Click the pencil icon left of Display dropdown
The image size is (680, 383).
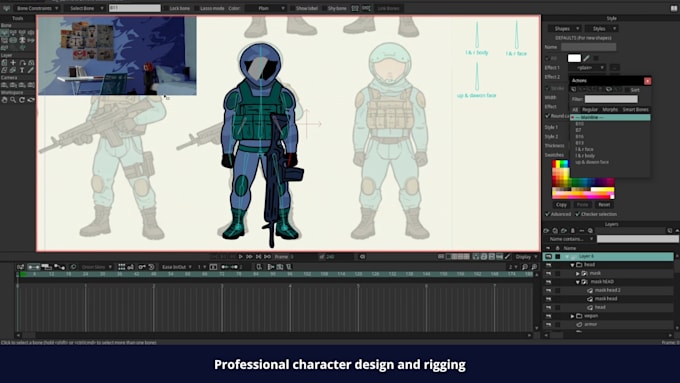(x=507, y=257)
